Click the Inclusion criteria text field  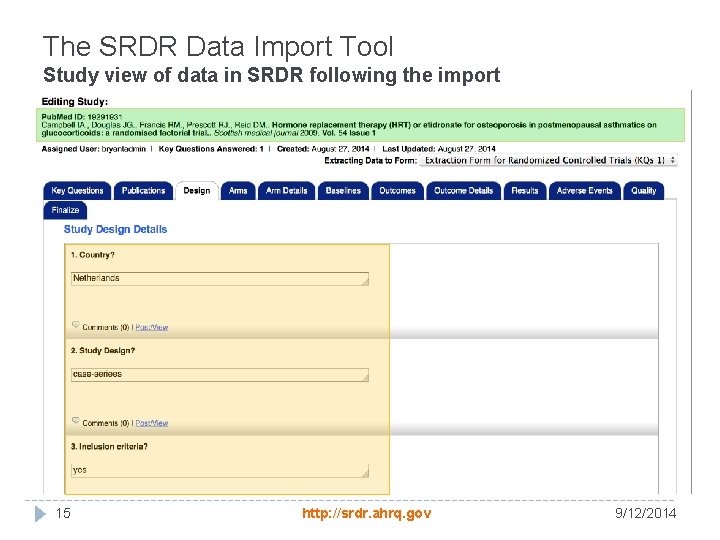pyautogui.click(x=219, y=471)
